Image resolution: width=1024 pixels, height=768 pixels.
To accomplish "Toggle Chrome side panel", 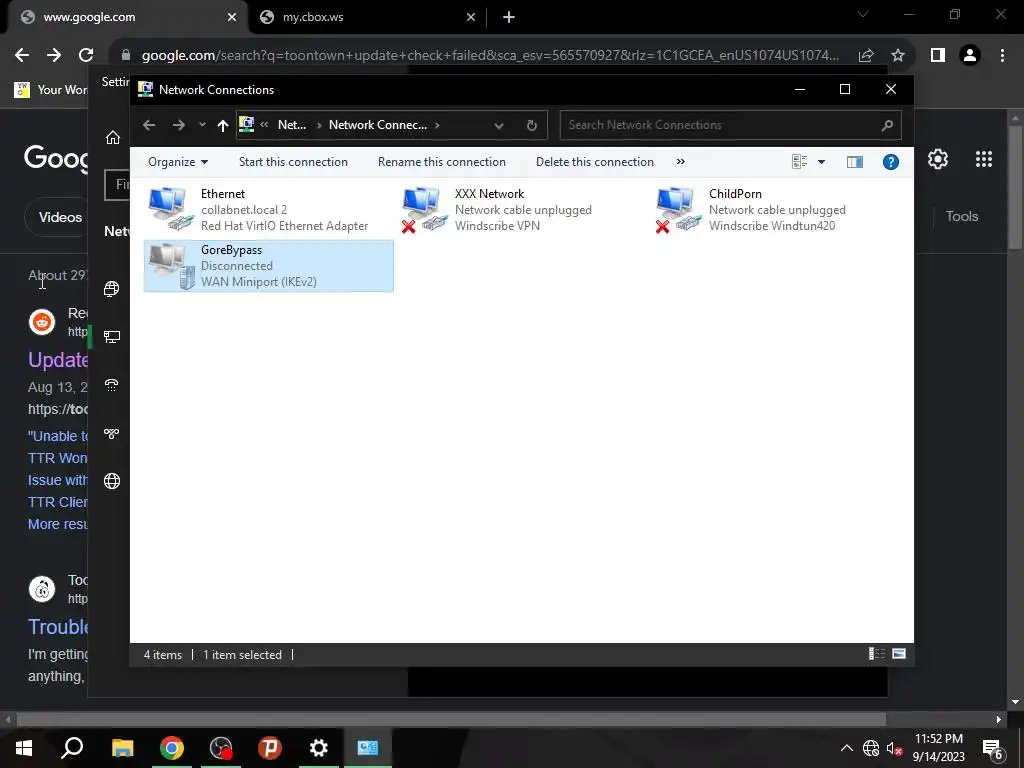I will (x=938, y=56).
